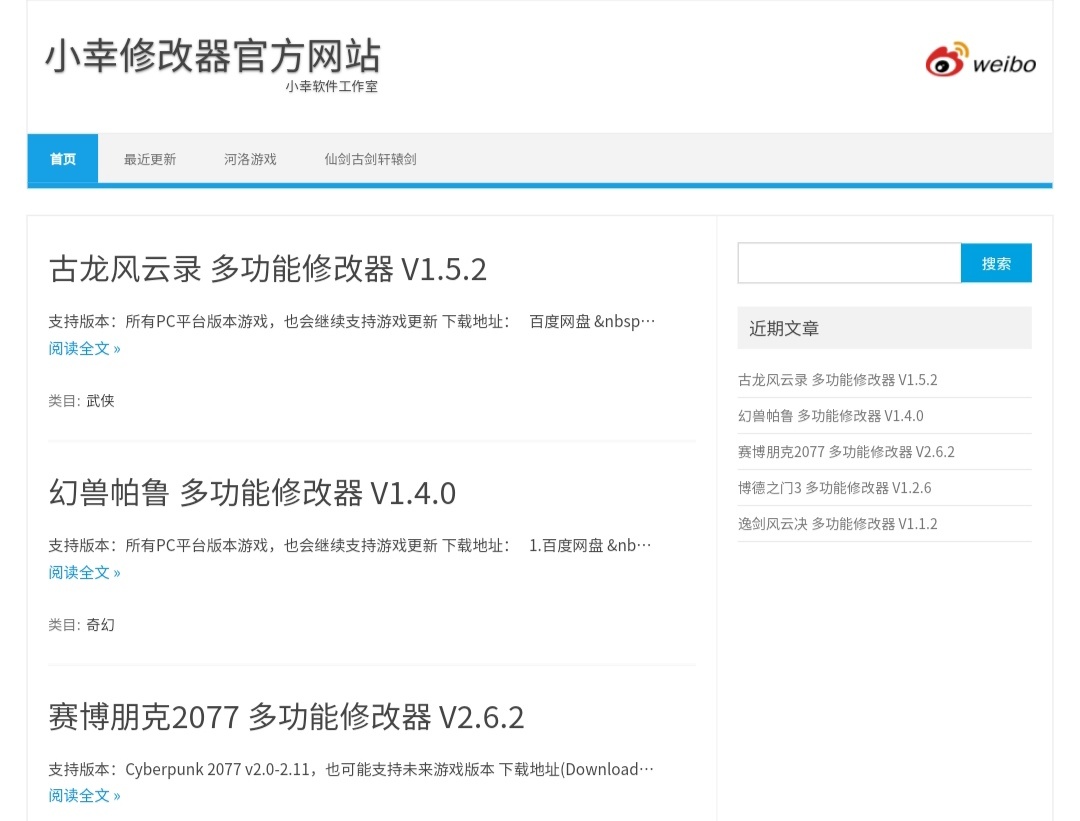Viewport: 1080px width, 821px height.
Task: Open sidebar link 逸剑风云决 多功能修改器 V1.1.2
Action: tap(838, 523)
